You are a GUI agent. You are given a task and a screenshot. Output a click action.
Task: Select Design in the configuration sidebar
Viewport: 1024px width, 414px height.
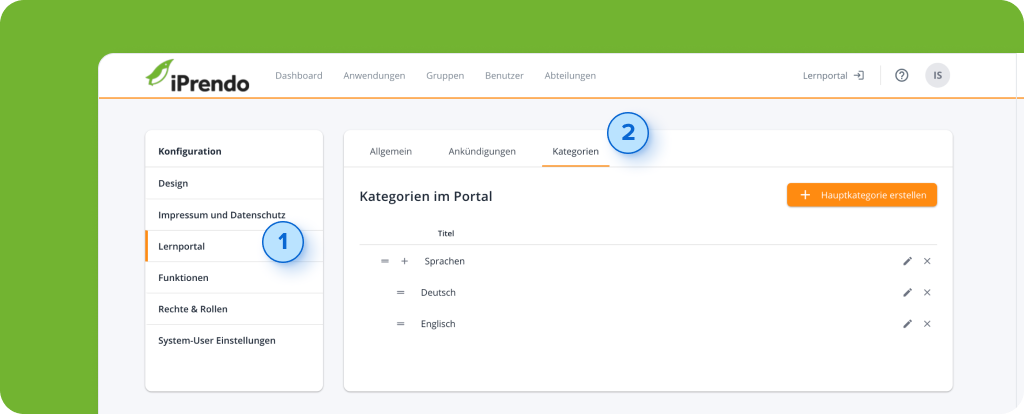(x=173, y=183)
